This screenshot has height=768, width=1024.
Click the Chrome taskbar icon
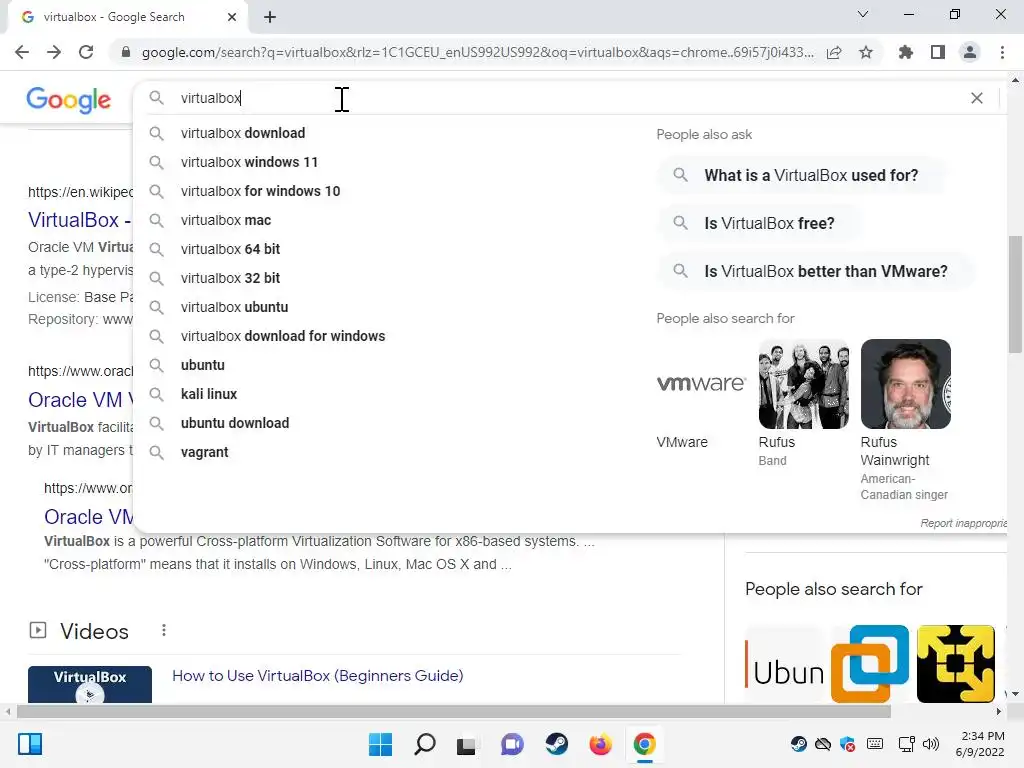pos(645,744)
